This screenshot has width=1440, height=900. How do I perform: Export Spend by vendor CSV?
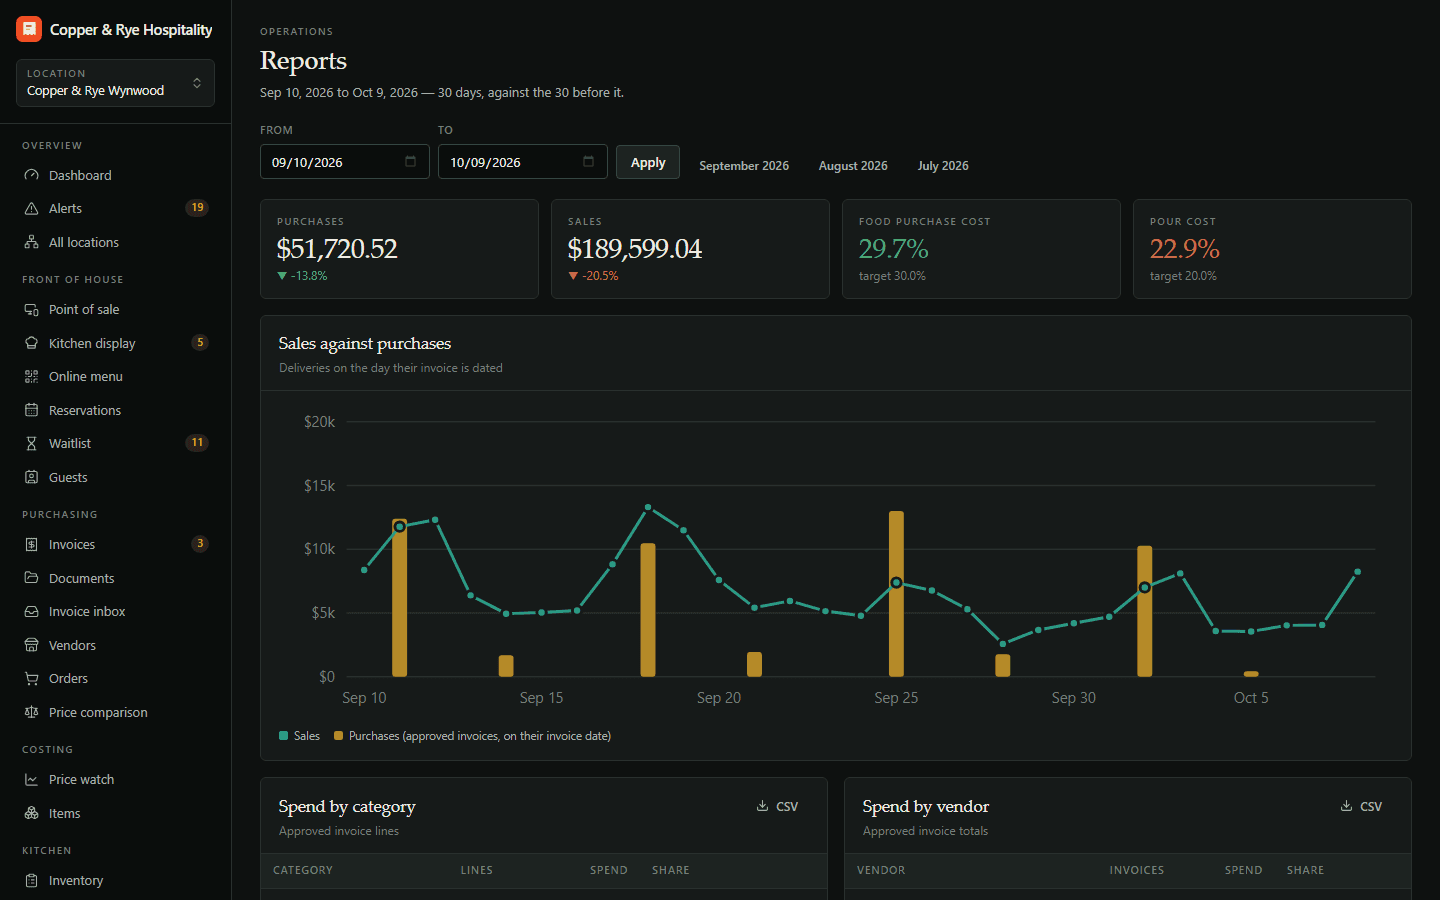(1361, 806)
